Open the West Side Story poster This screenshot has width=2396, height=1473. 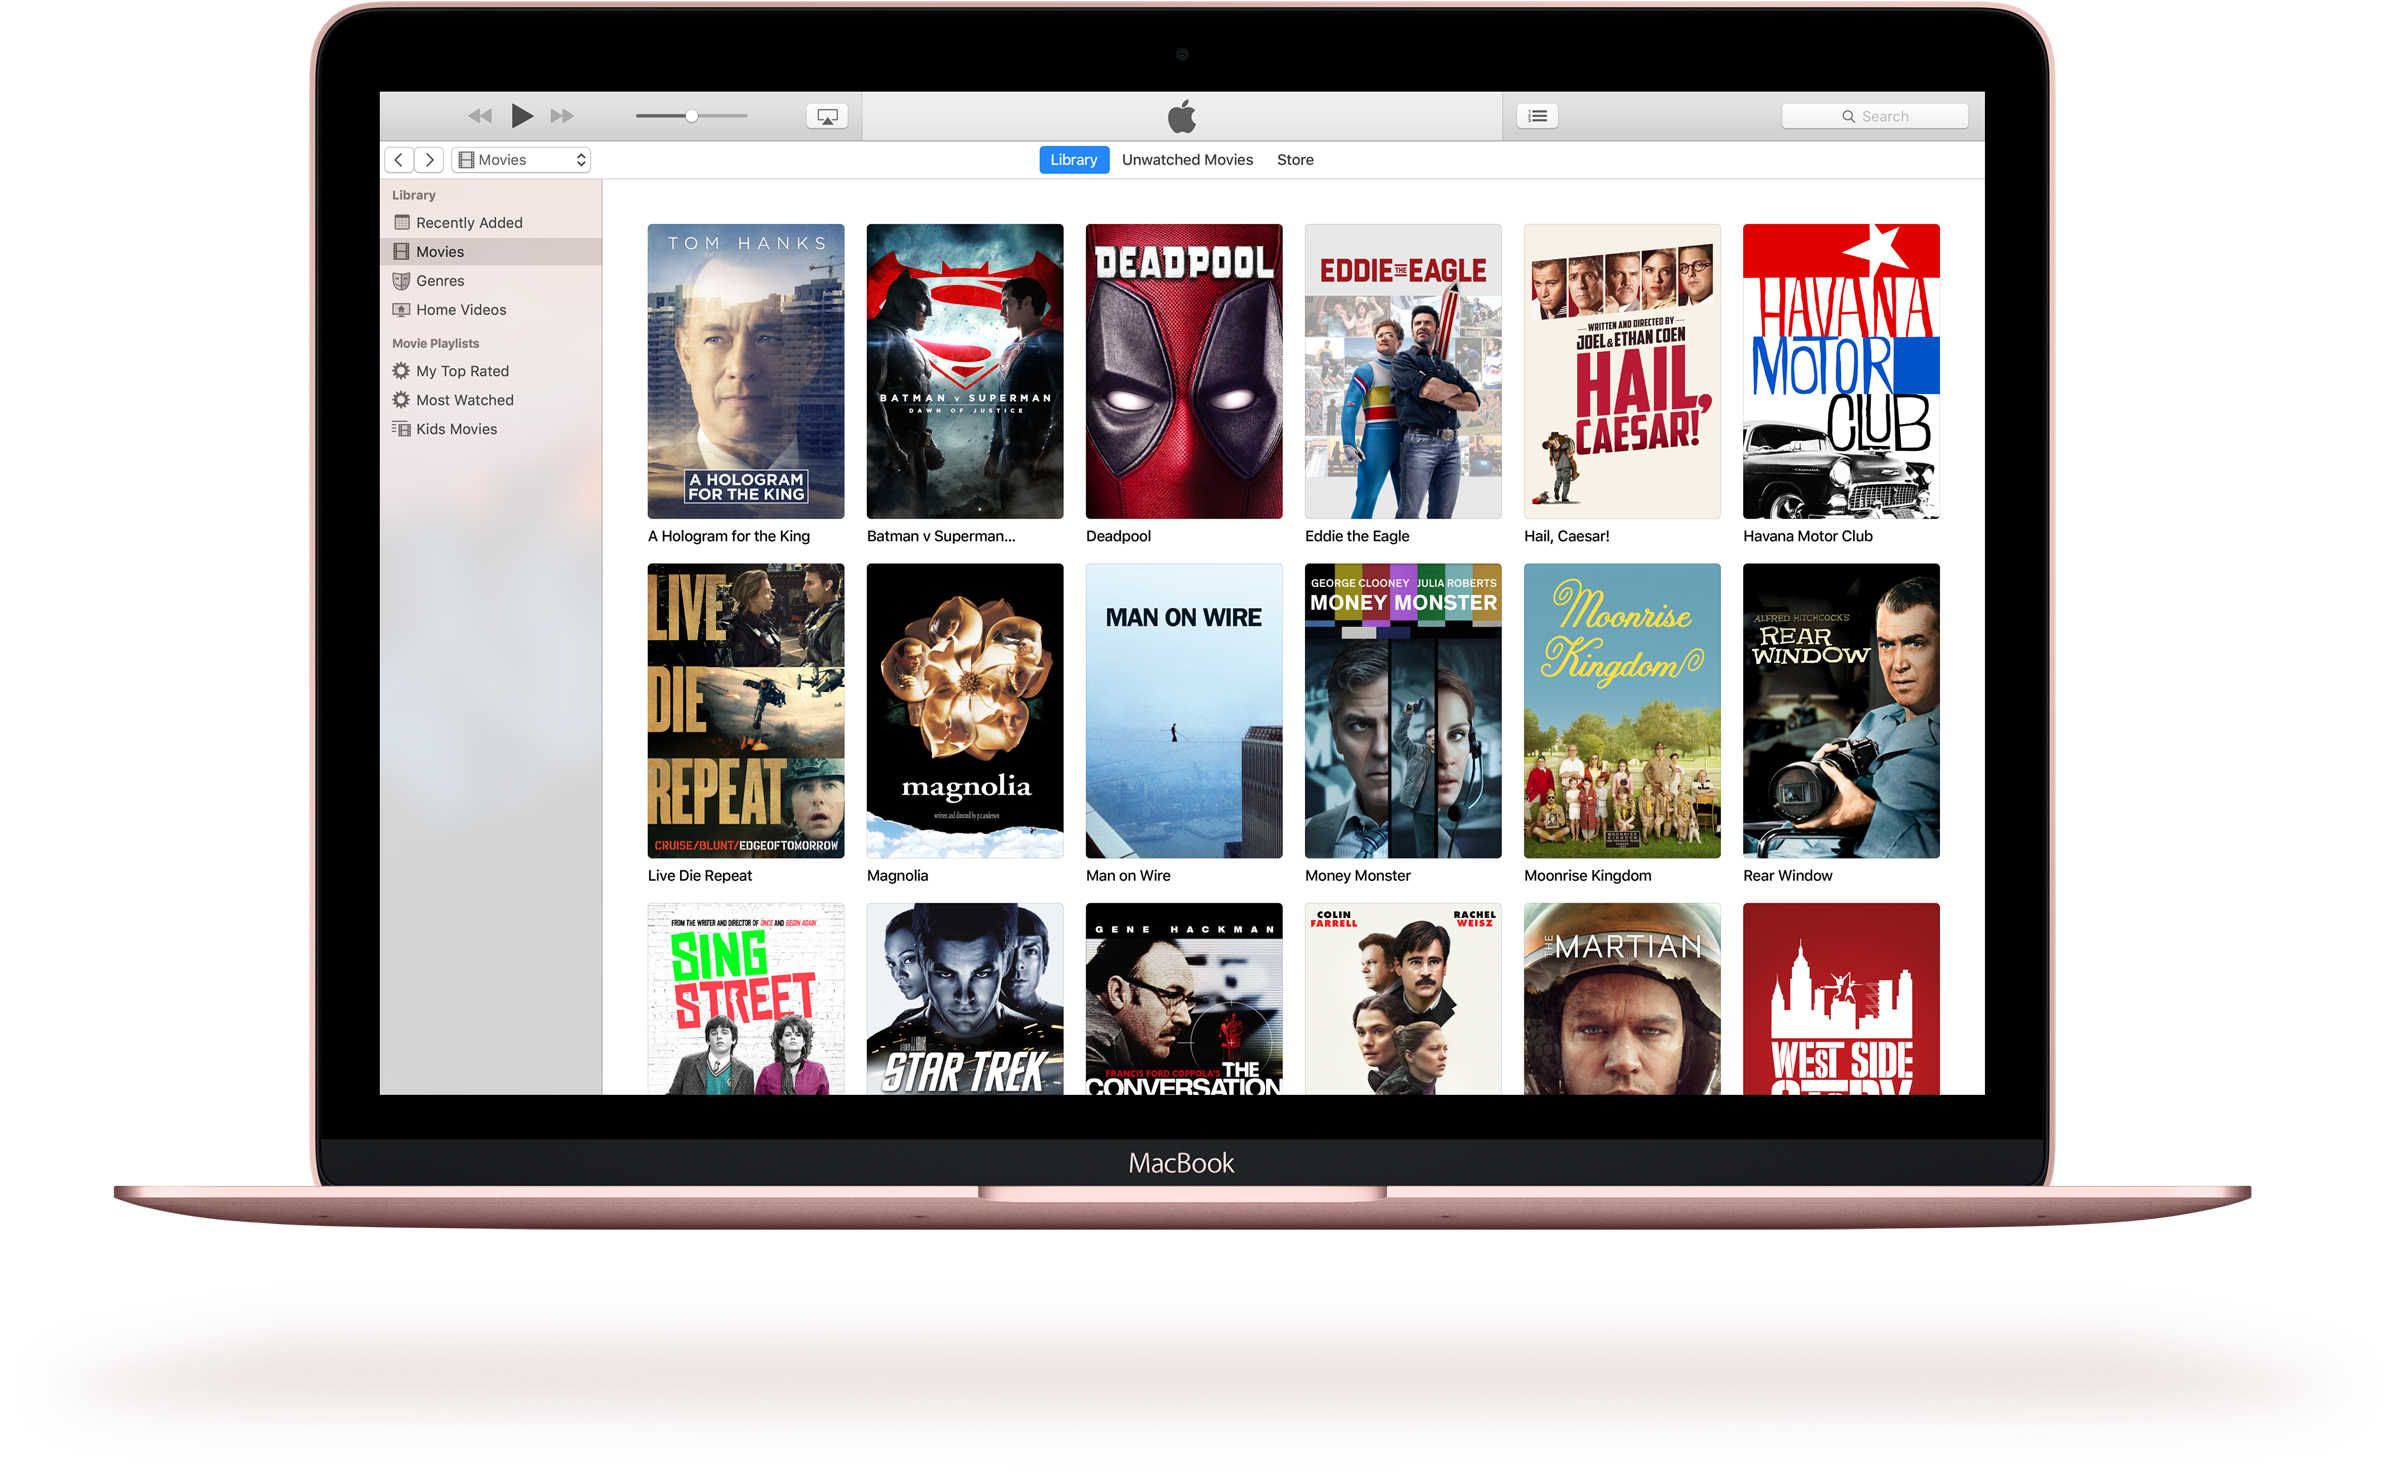click(1841, 999)
